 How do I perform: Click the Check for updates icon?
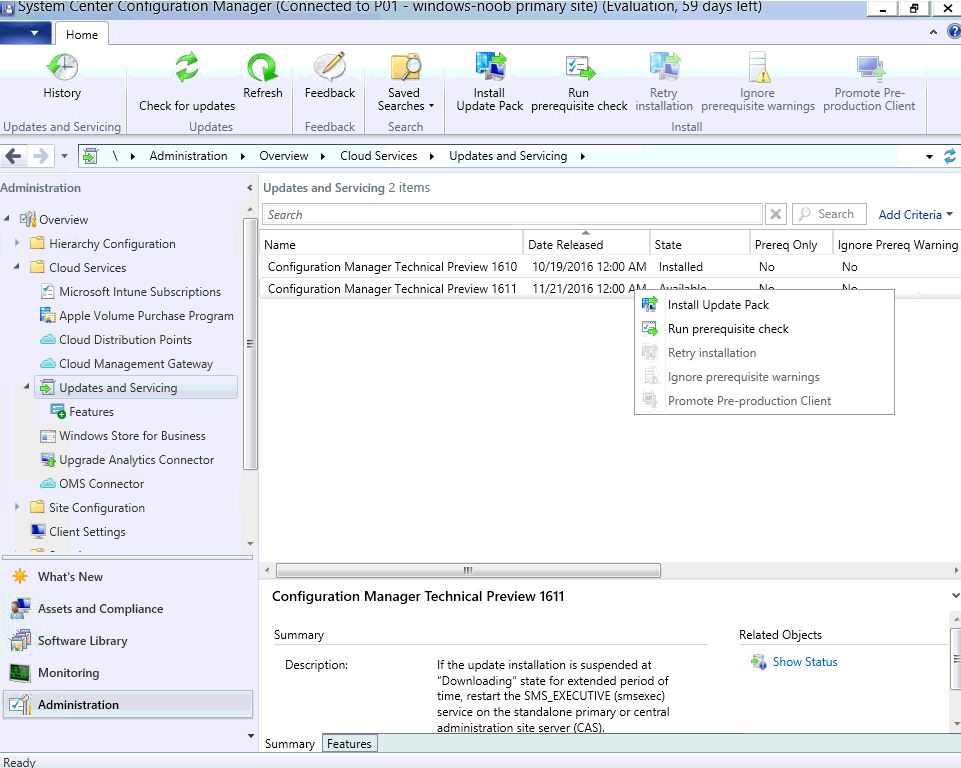coord(186,67)
